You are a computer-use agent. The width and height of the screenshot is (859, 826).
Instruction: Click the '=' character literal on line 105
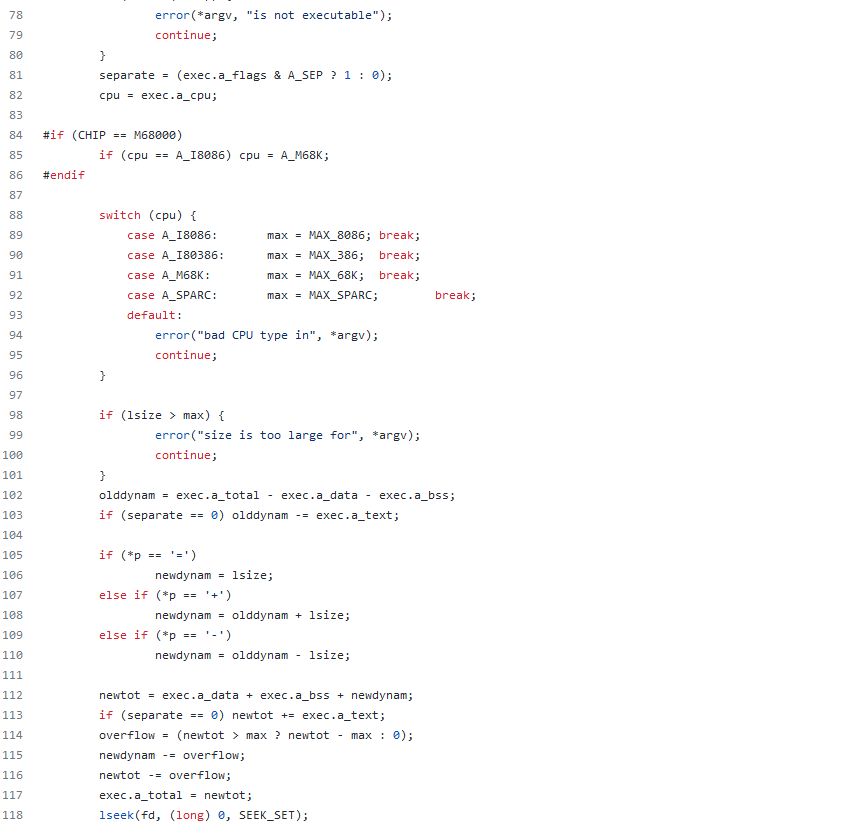tap(180, 555)
